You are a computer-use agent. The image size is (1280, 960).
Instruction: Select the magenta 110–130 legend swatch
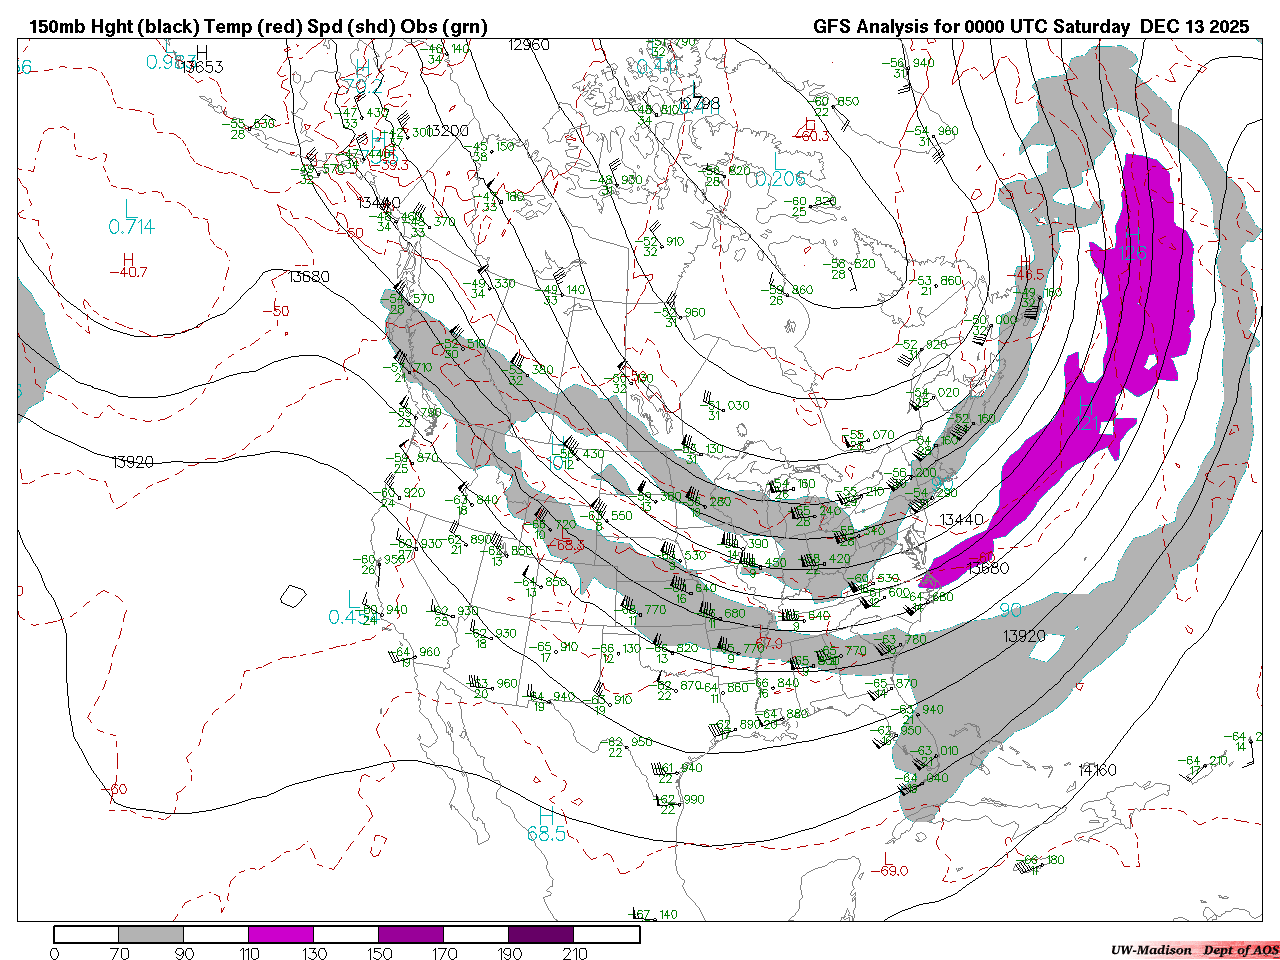pyautogui.click(x=281, y=934)
